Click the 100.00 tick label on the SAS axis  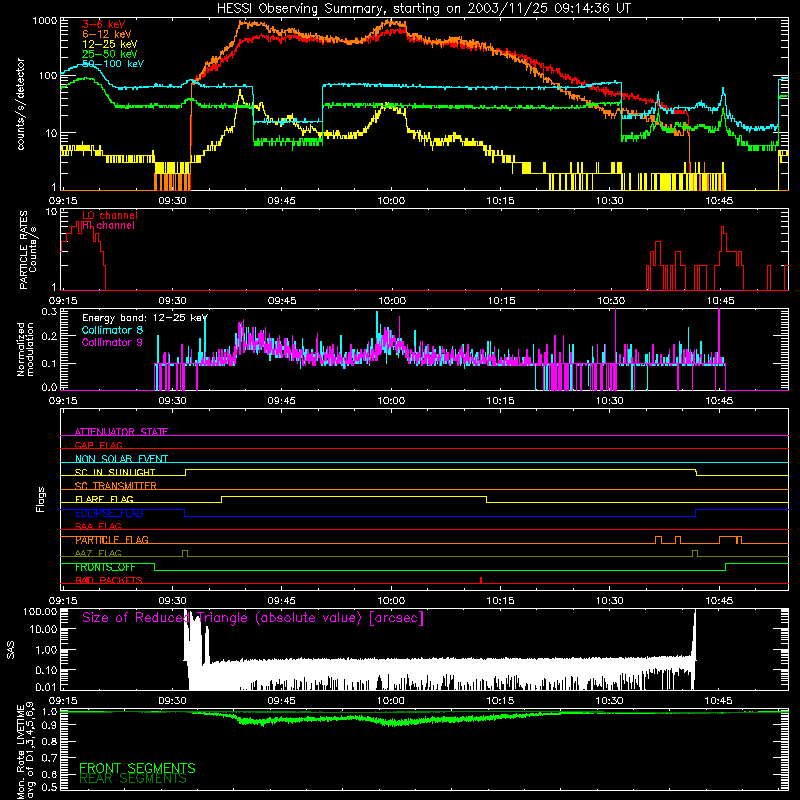click(x=40, y=611)
